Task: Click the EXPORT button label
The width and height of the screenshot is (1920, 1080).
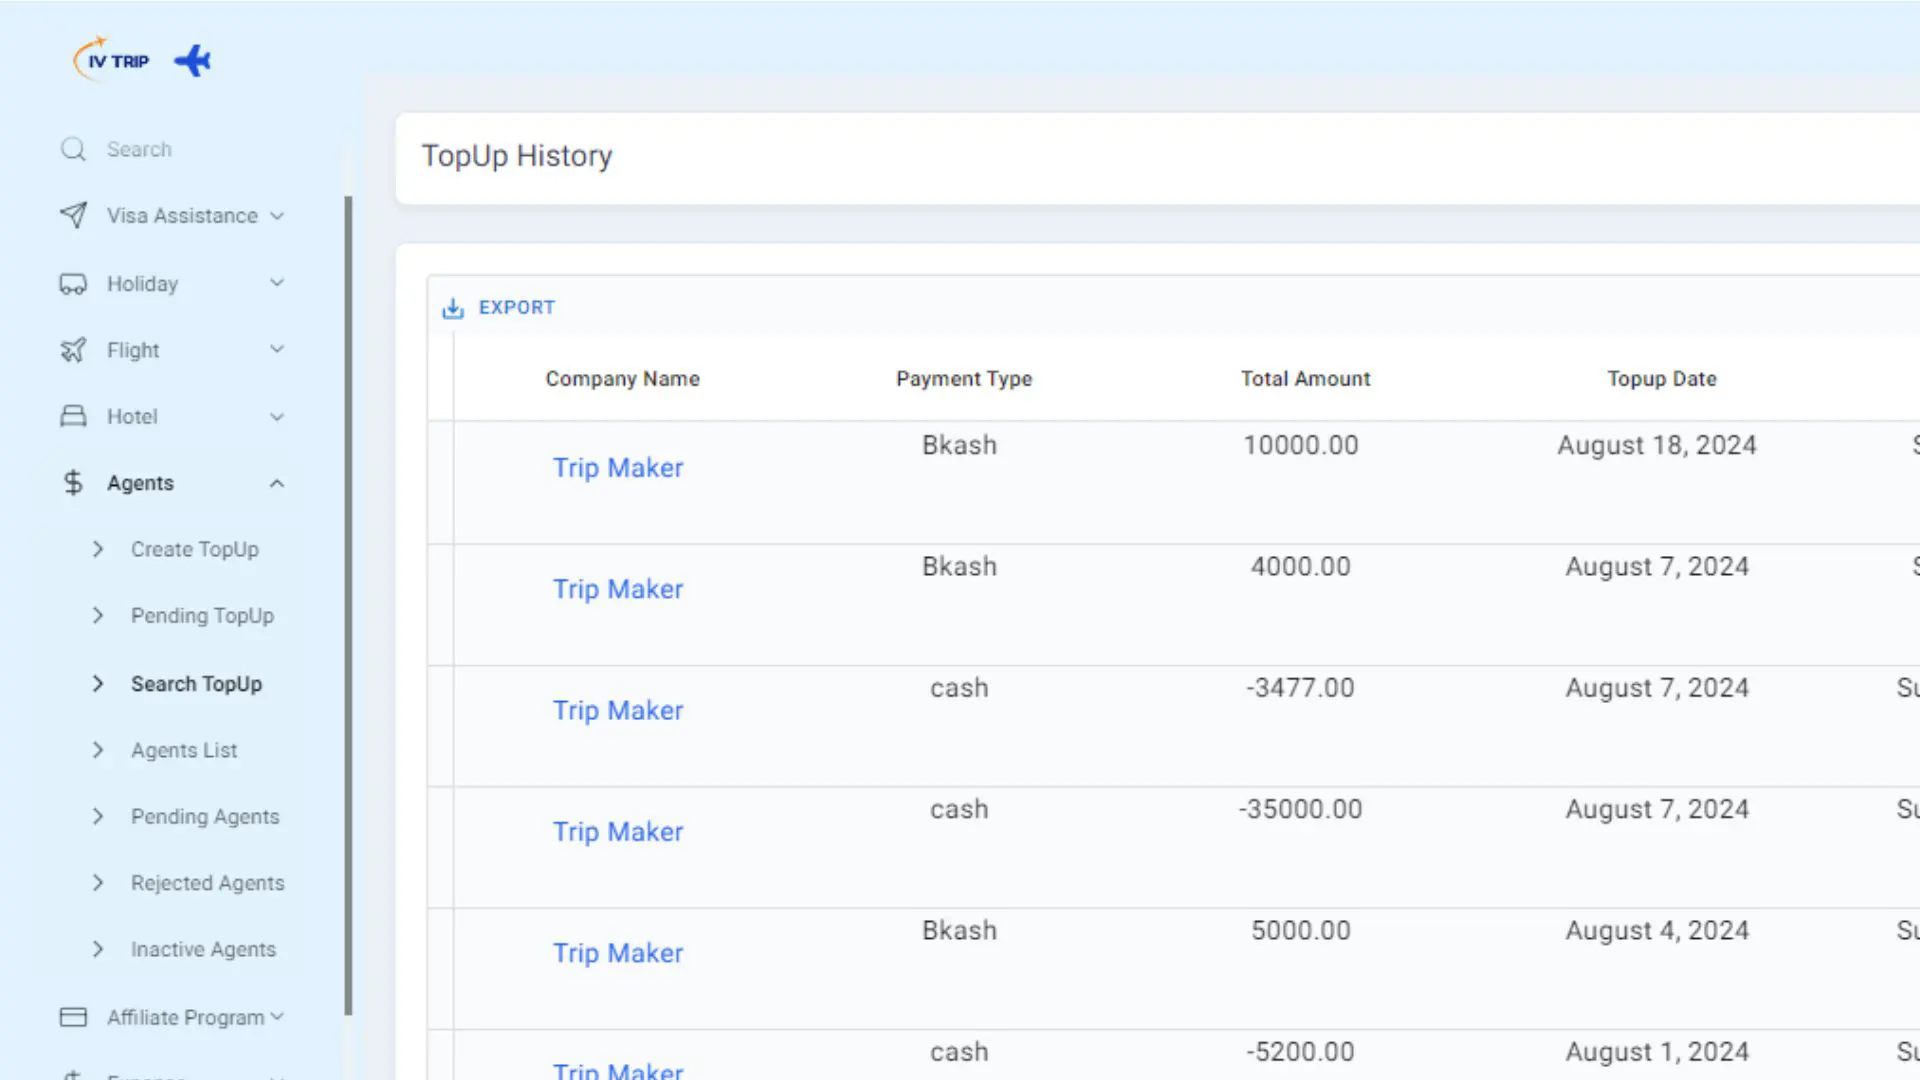Action: [x=517, y=308]
